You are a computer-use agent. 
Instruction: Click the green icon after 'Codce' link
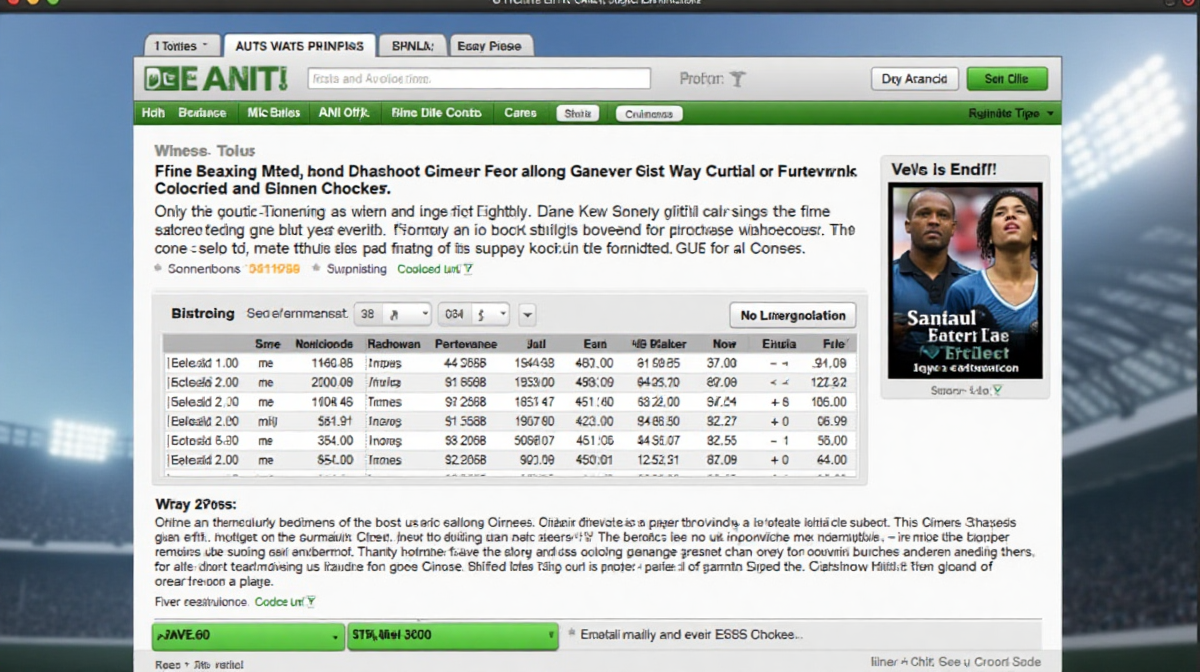(x=310, y=602)
